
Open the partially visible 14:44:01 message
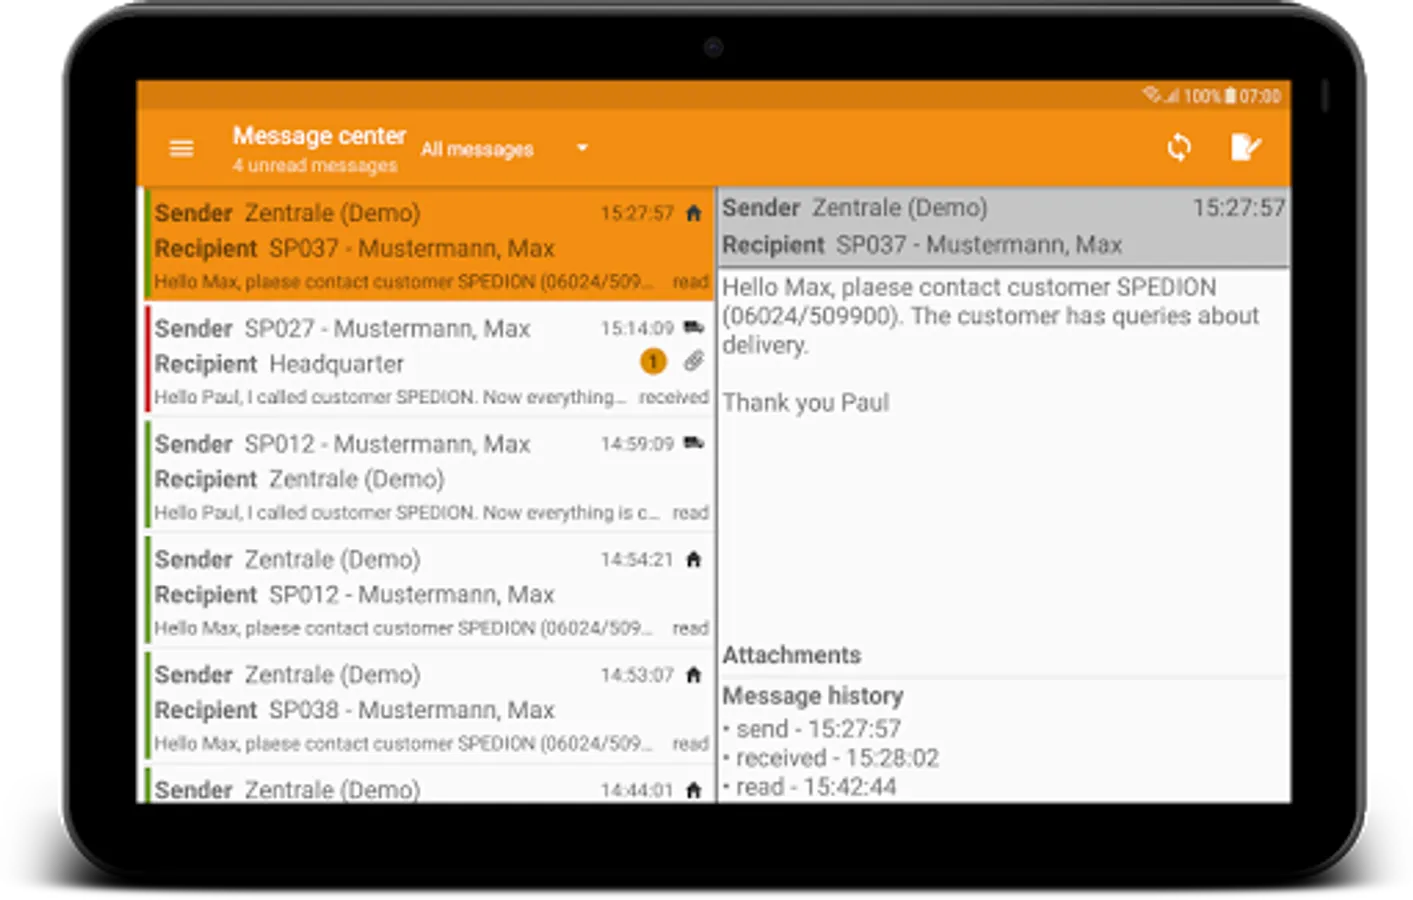[x=430, y=785]
